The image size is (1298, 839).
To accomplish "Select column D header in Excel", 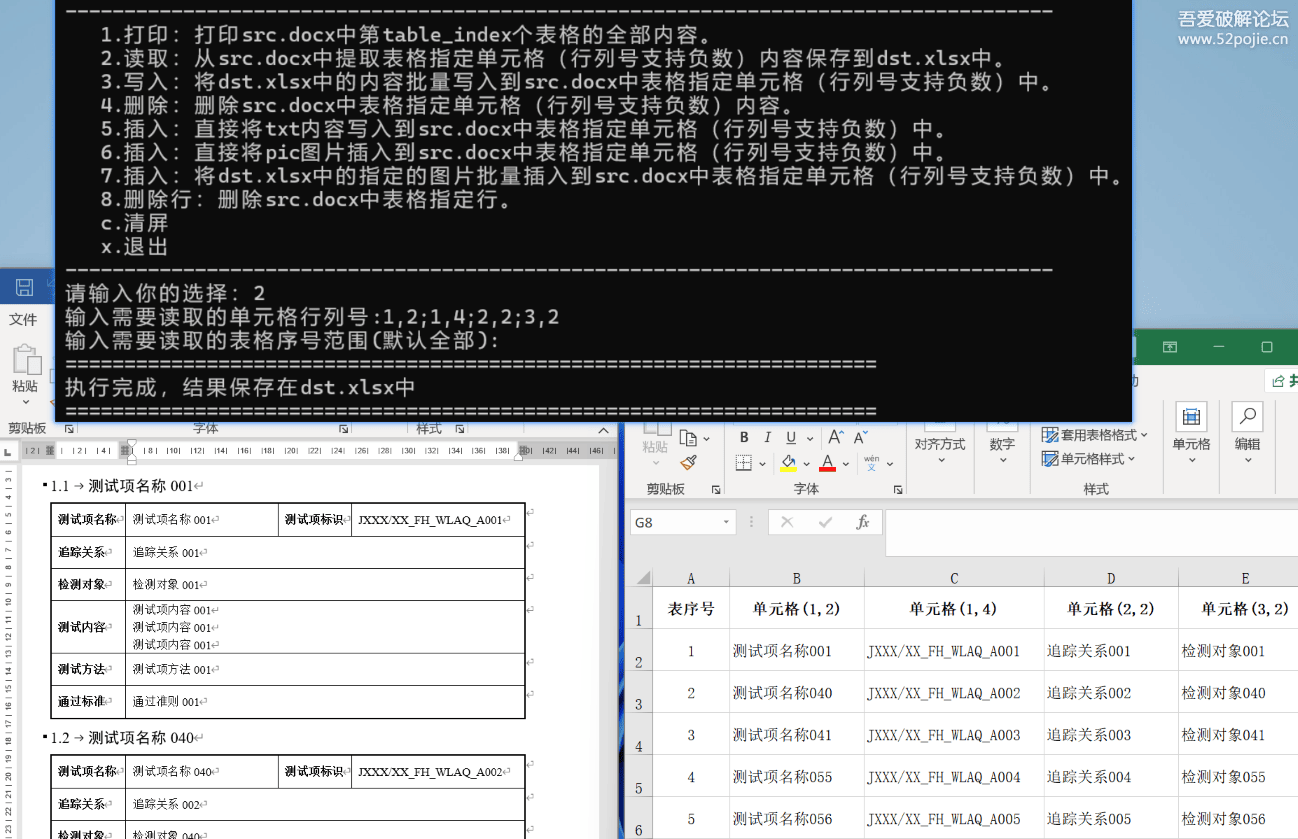I will [1111, 578].
